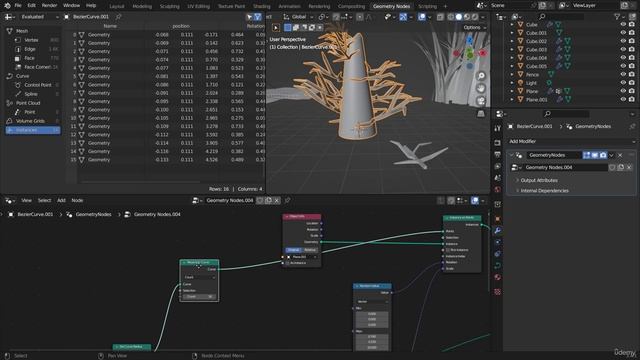Click Relative button in Object Info node
Image resolution: width=640 pixels, height=360 pixels.
310,250
